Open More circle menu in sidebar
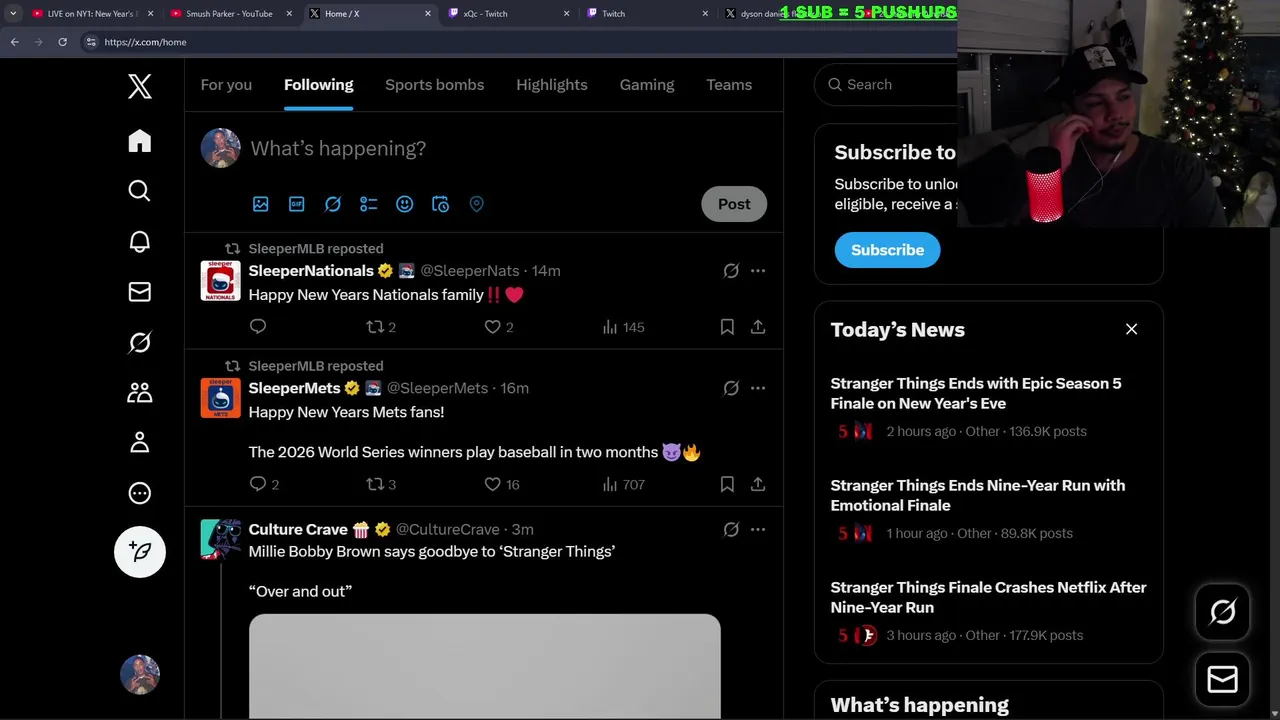The image size is (1280, 720). (140, 493)
